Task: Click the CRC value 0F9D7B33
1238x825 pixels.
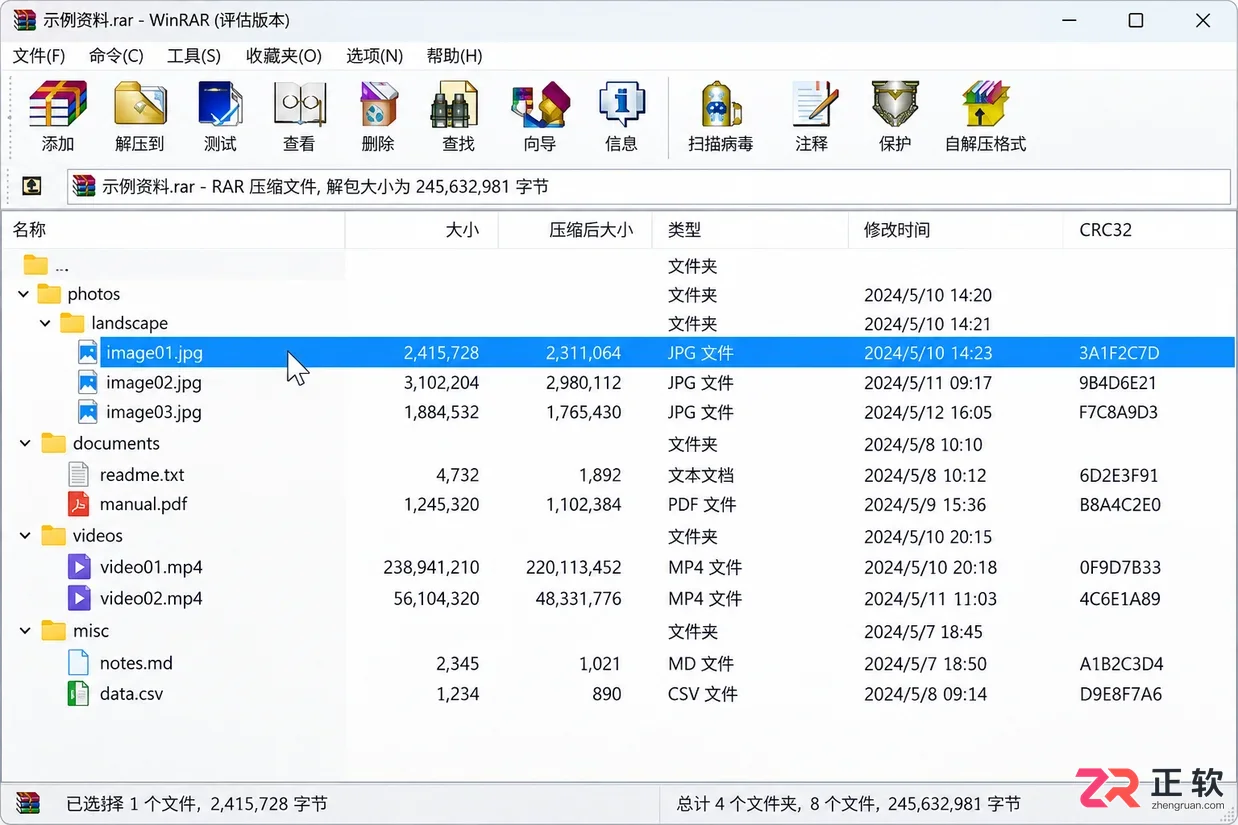Action: pos(1120,568)
